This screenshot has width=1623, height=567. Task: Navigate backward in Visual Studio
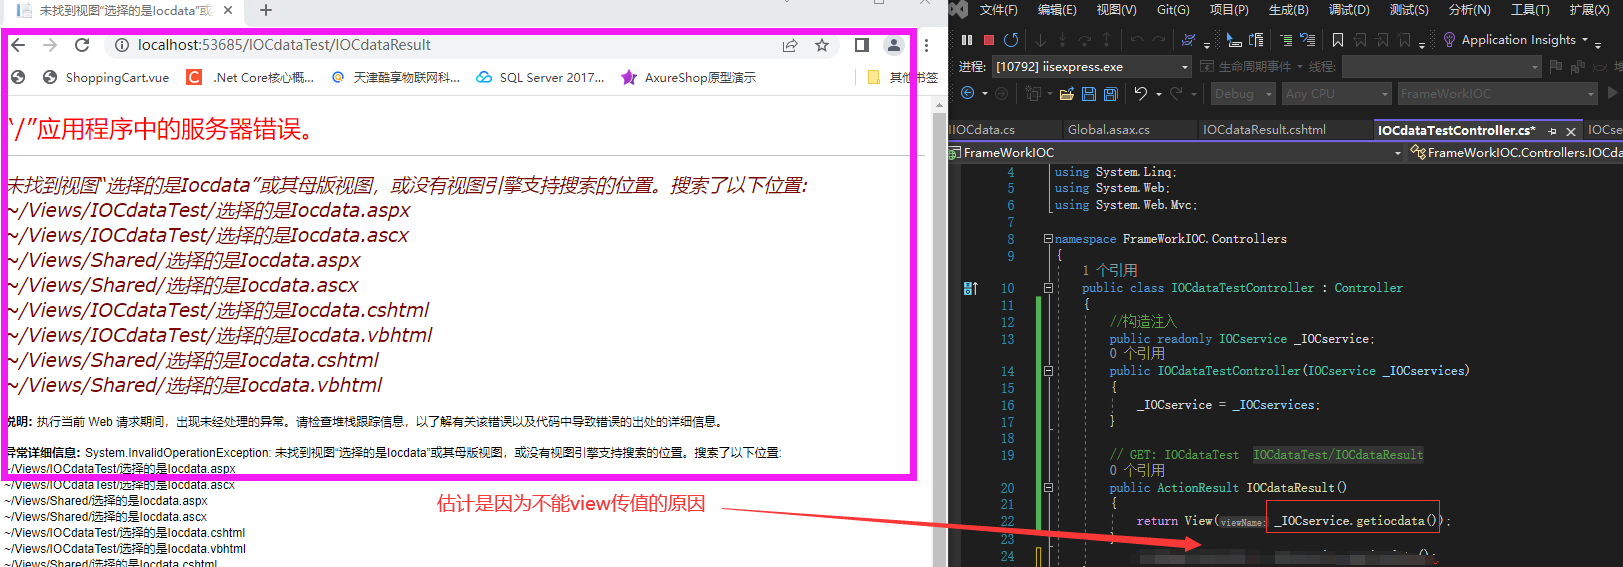[x=967, y=93]
